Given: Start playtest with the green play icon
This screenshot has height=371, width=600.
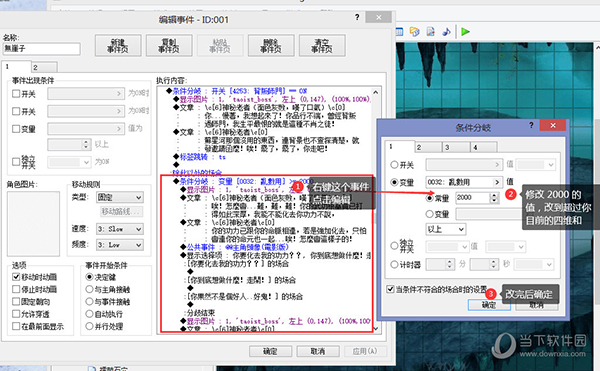Looking at the screenshot, I should point(465,32).
